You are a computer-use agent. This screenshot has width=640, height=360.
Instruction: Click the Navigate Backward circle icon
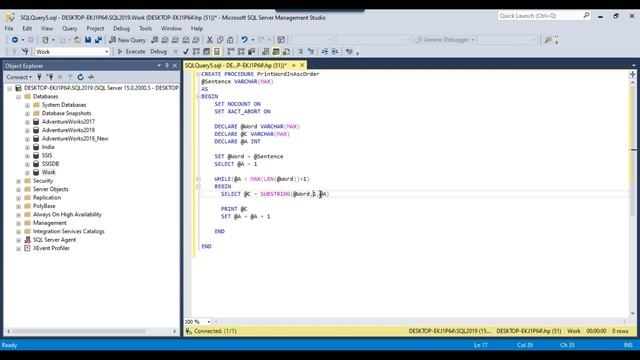tap(15, 40)
